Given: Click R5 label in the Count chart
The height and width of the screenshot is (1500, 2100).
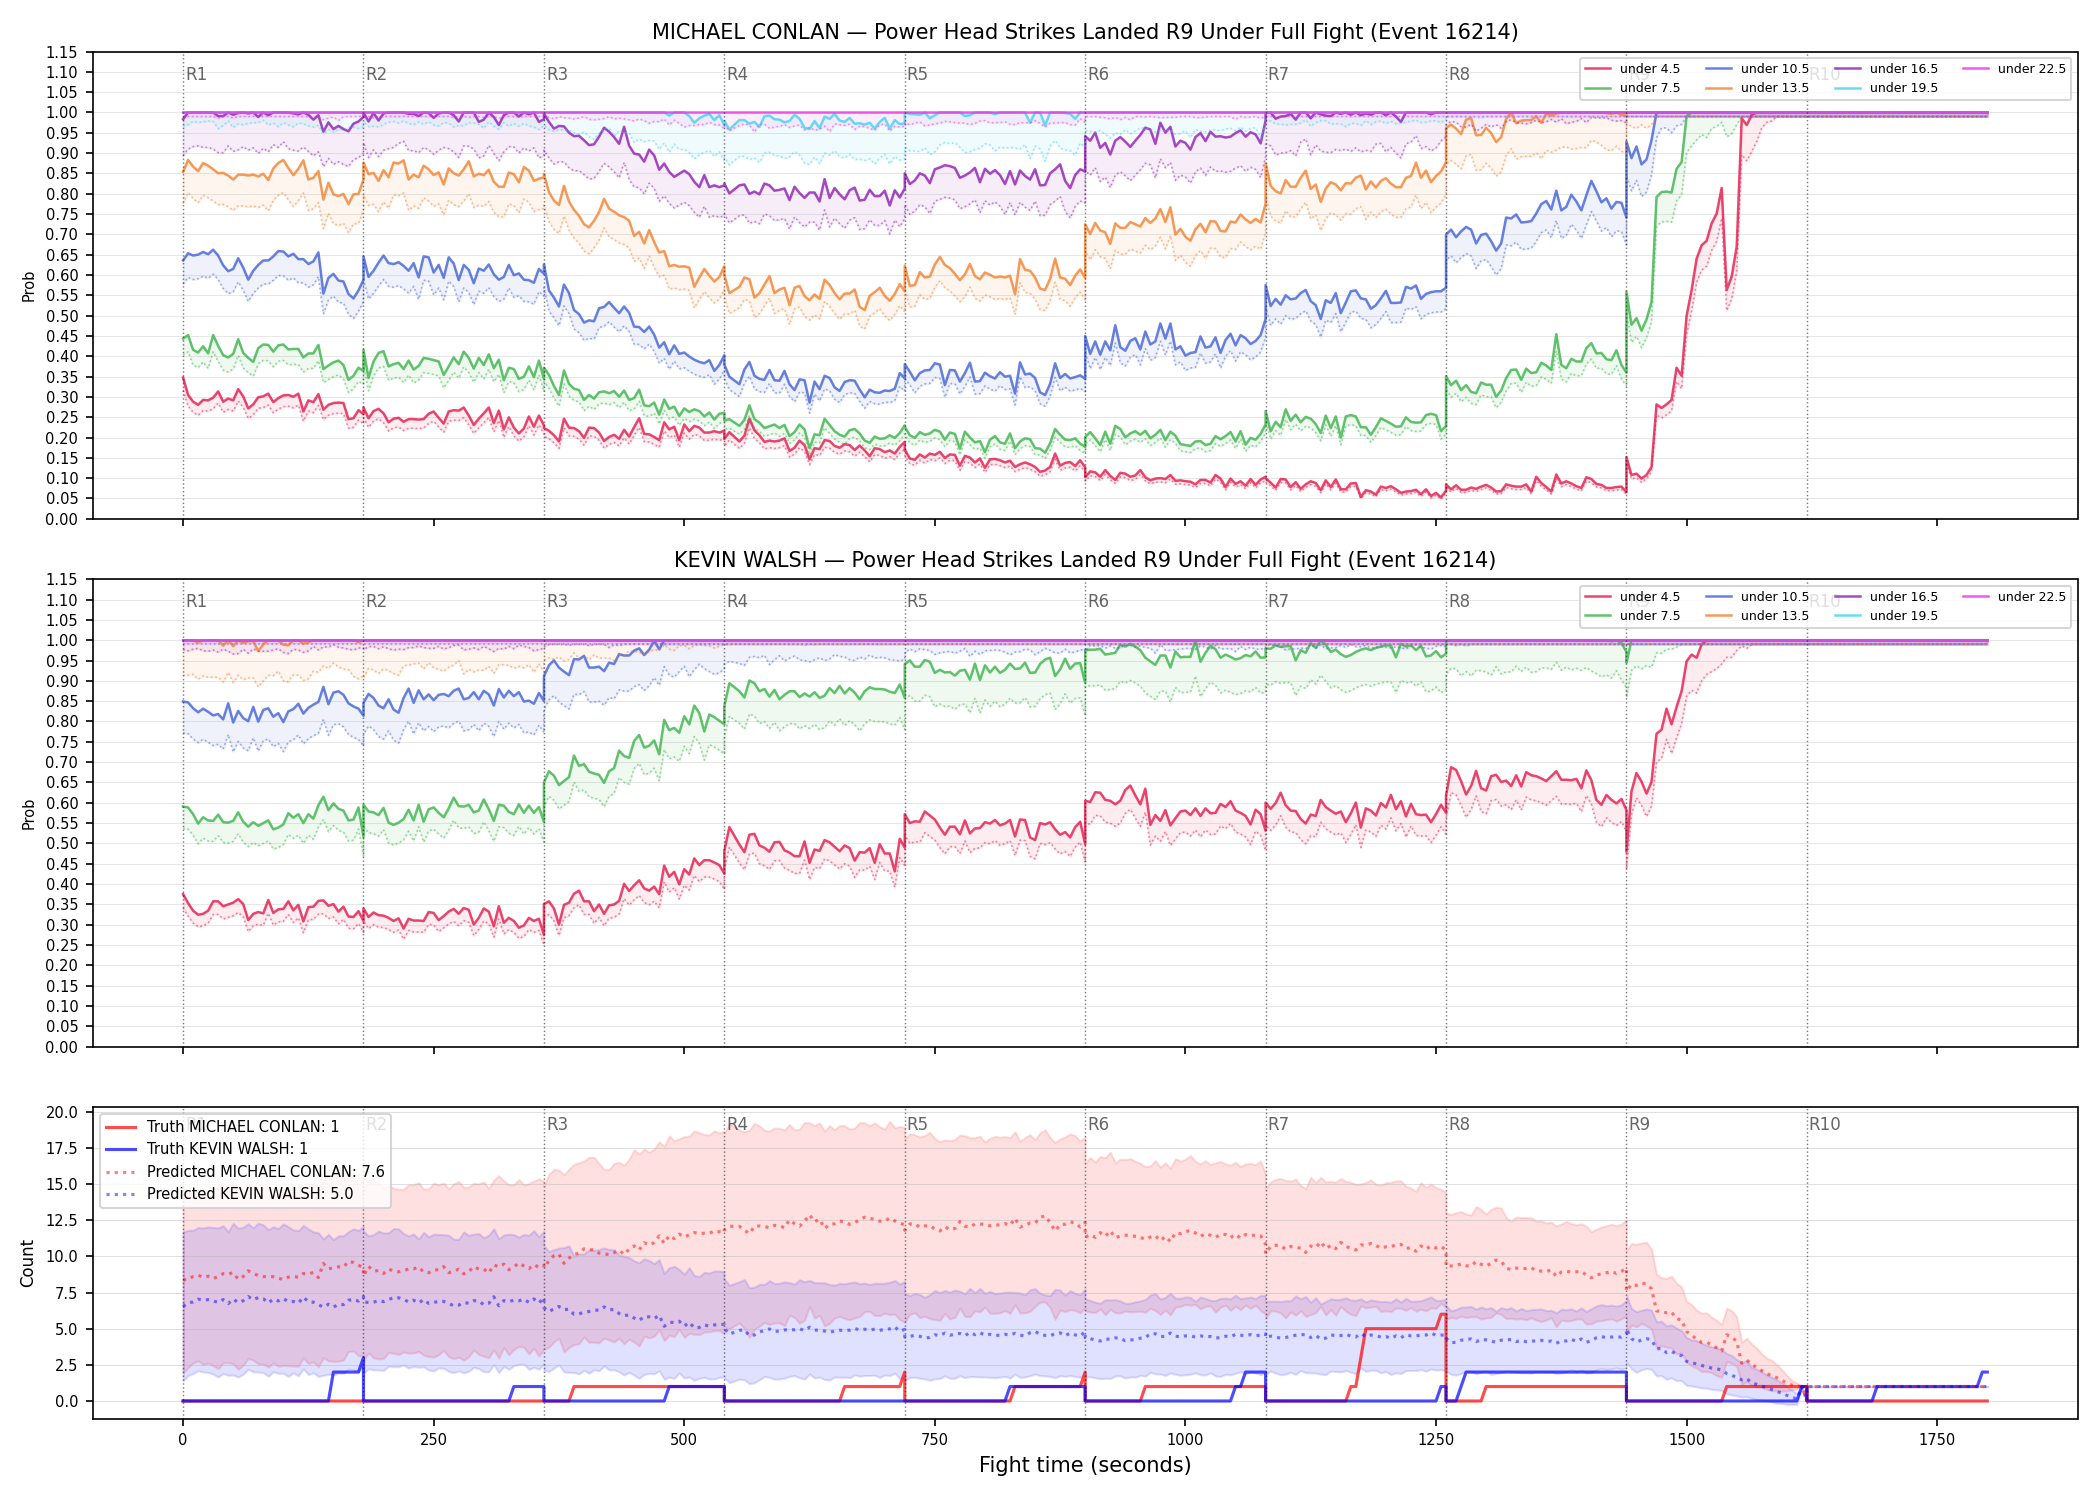Looking at the screenshot, I should [918, 1124].
